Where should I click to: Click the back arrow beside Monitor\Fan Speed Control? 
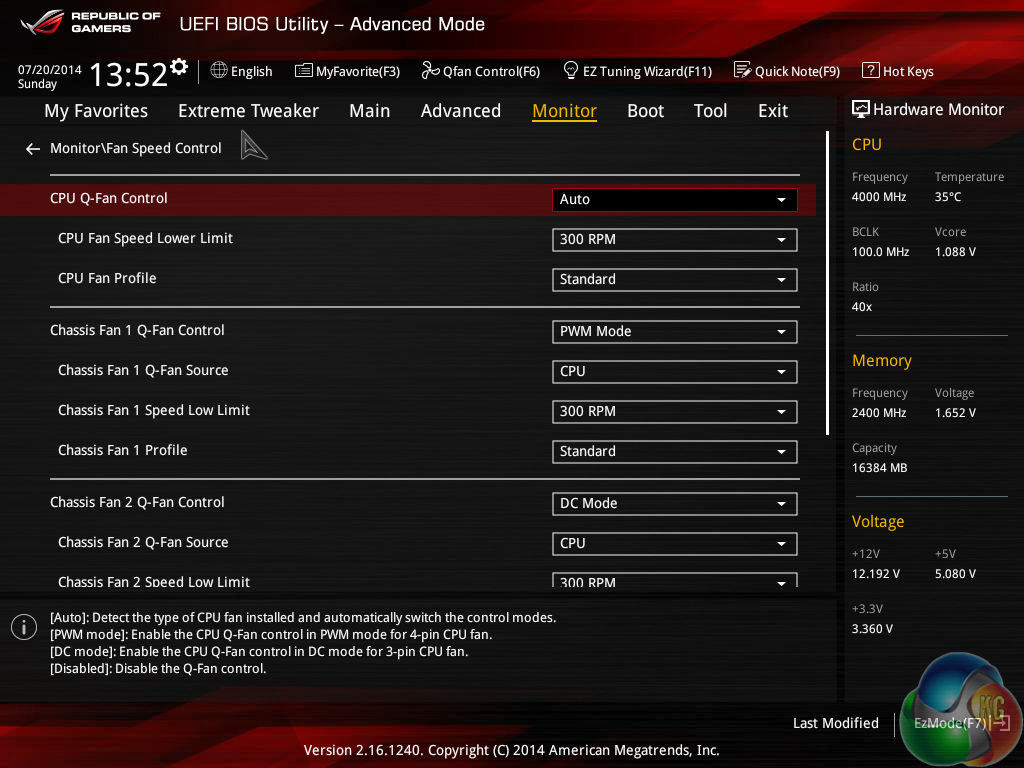tap(33, 150)
